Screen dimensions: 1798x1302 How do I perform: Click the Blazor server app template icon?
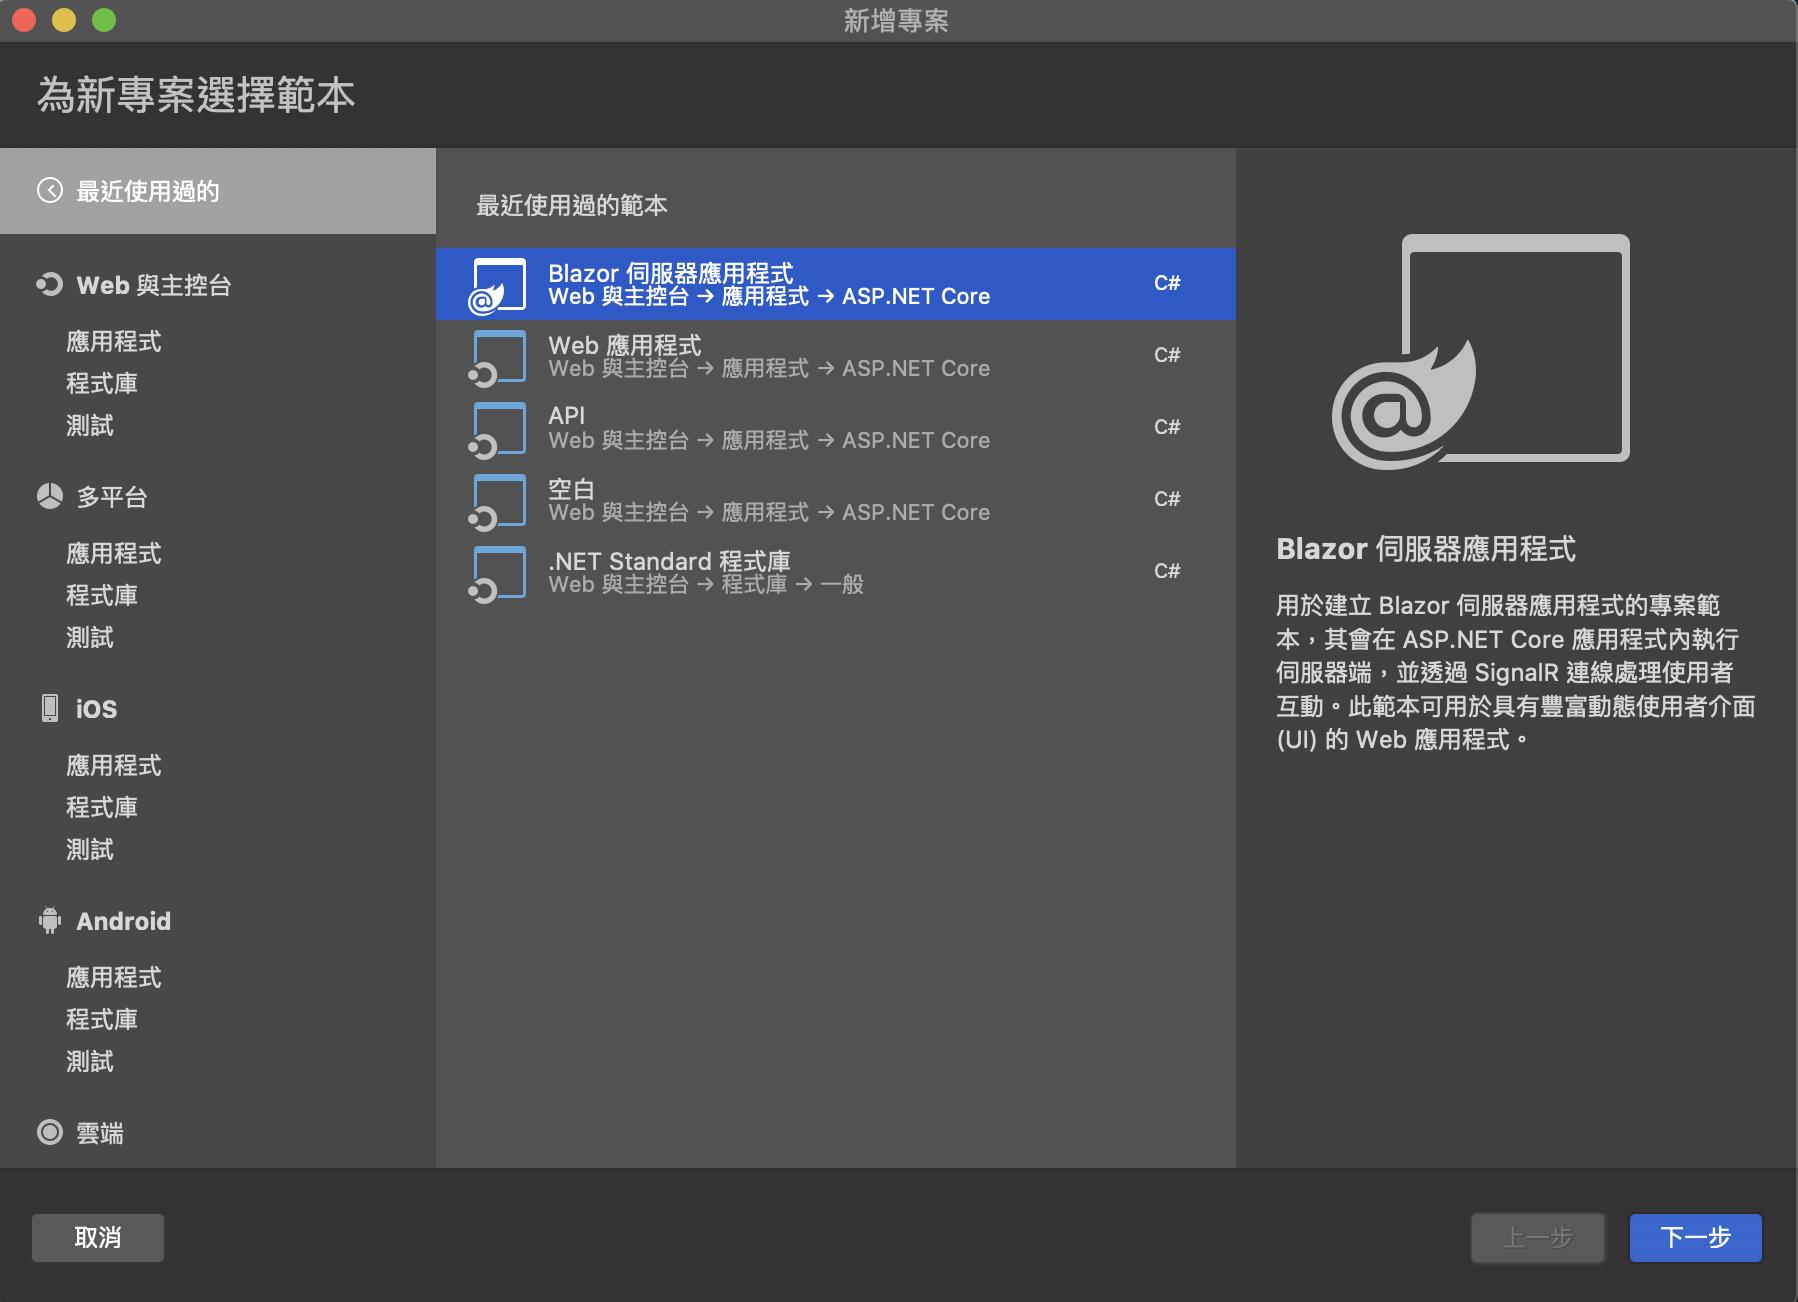click(x=498, y=285)
